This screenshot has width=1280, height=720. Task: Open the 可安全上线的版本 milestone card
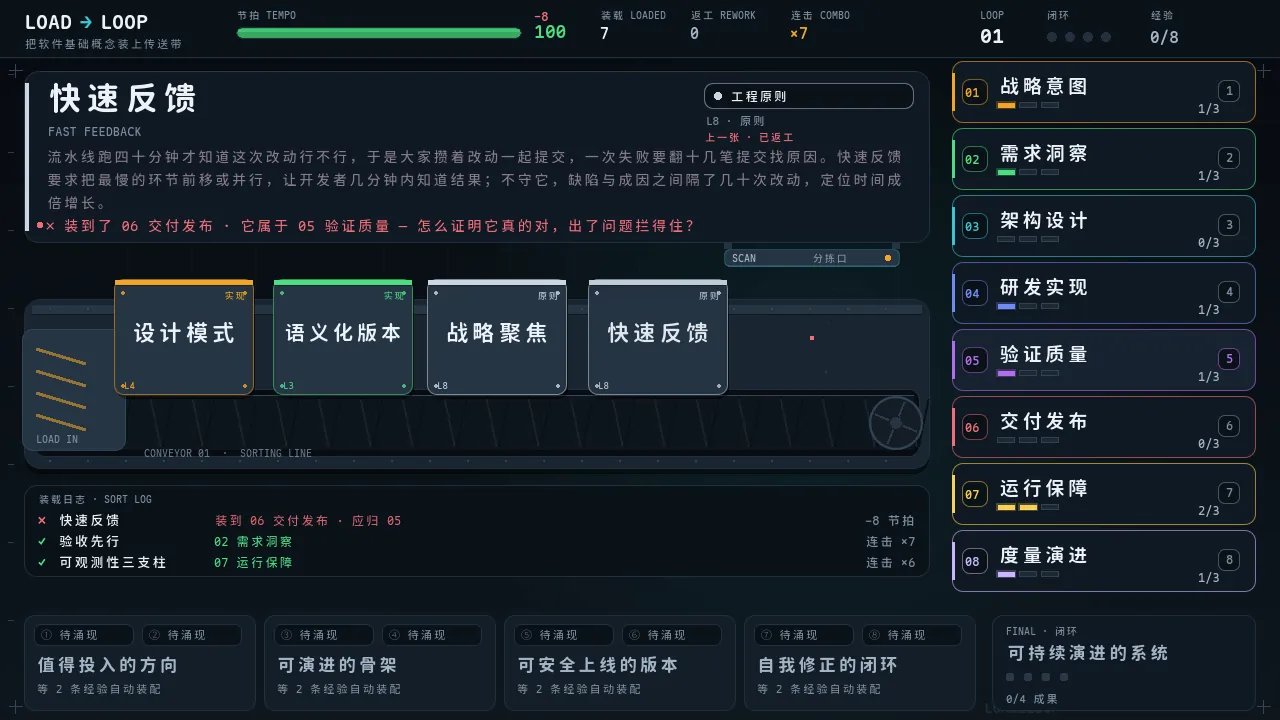[x=620, y=662]
